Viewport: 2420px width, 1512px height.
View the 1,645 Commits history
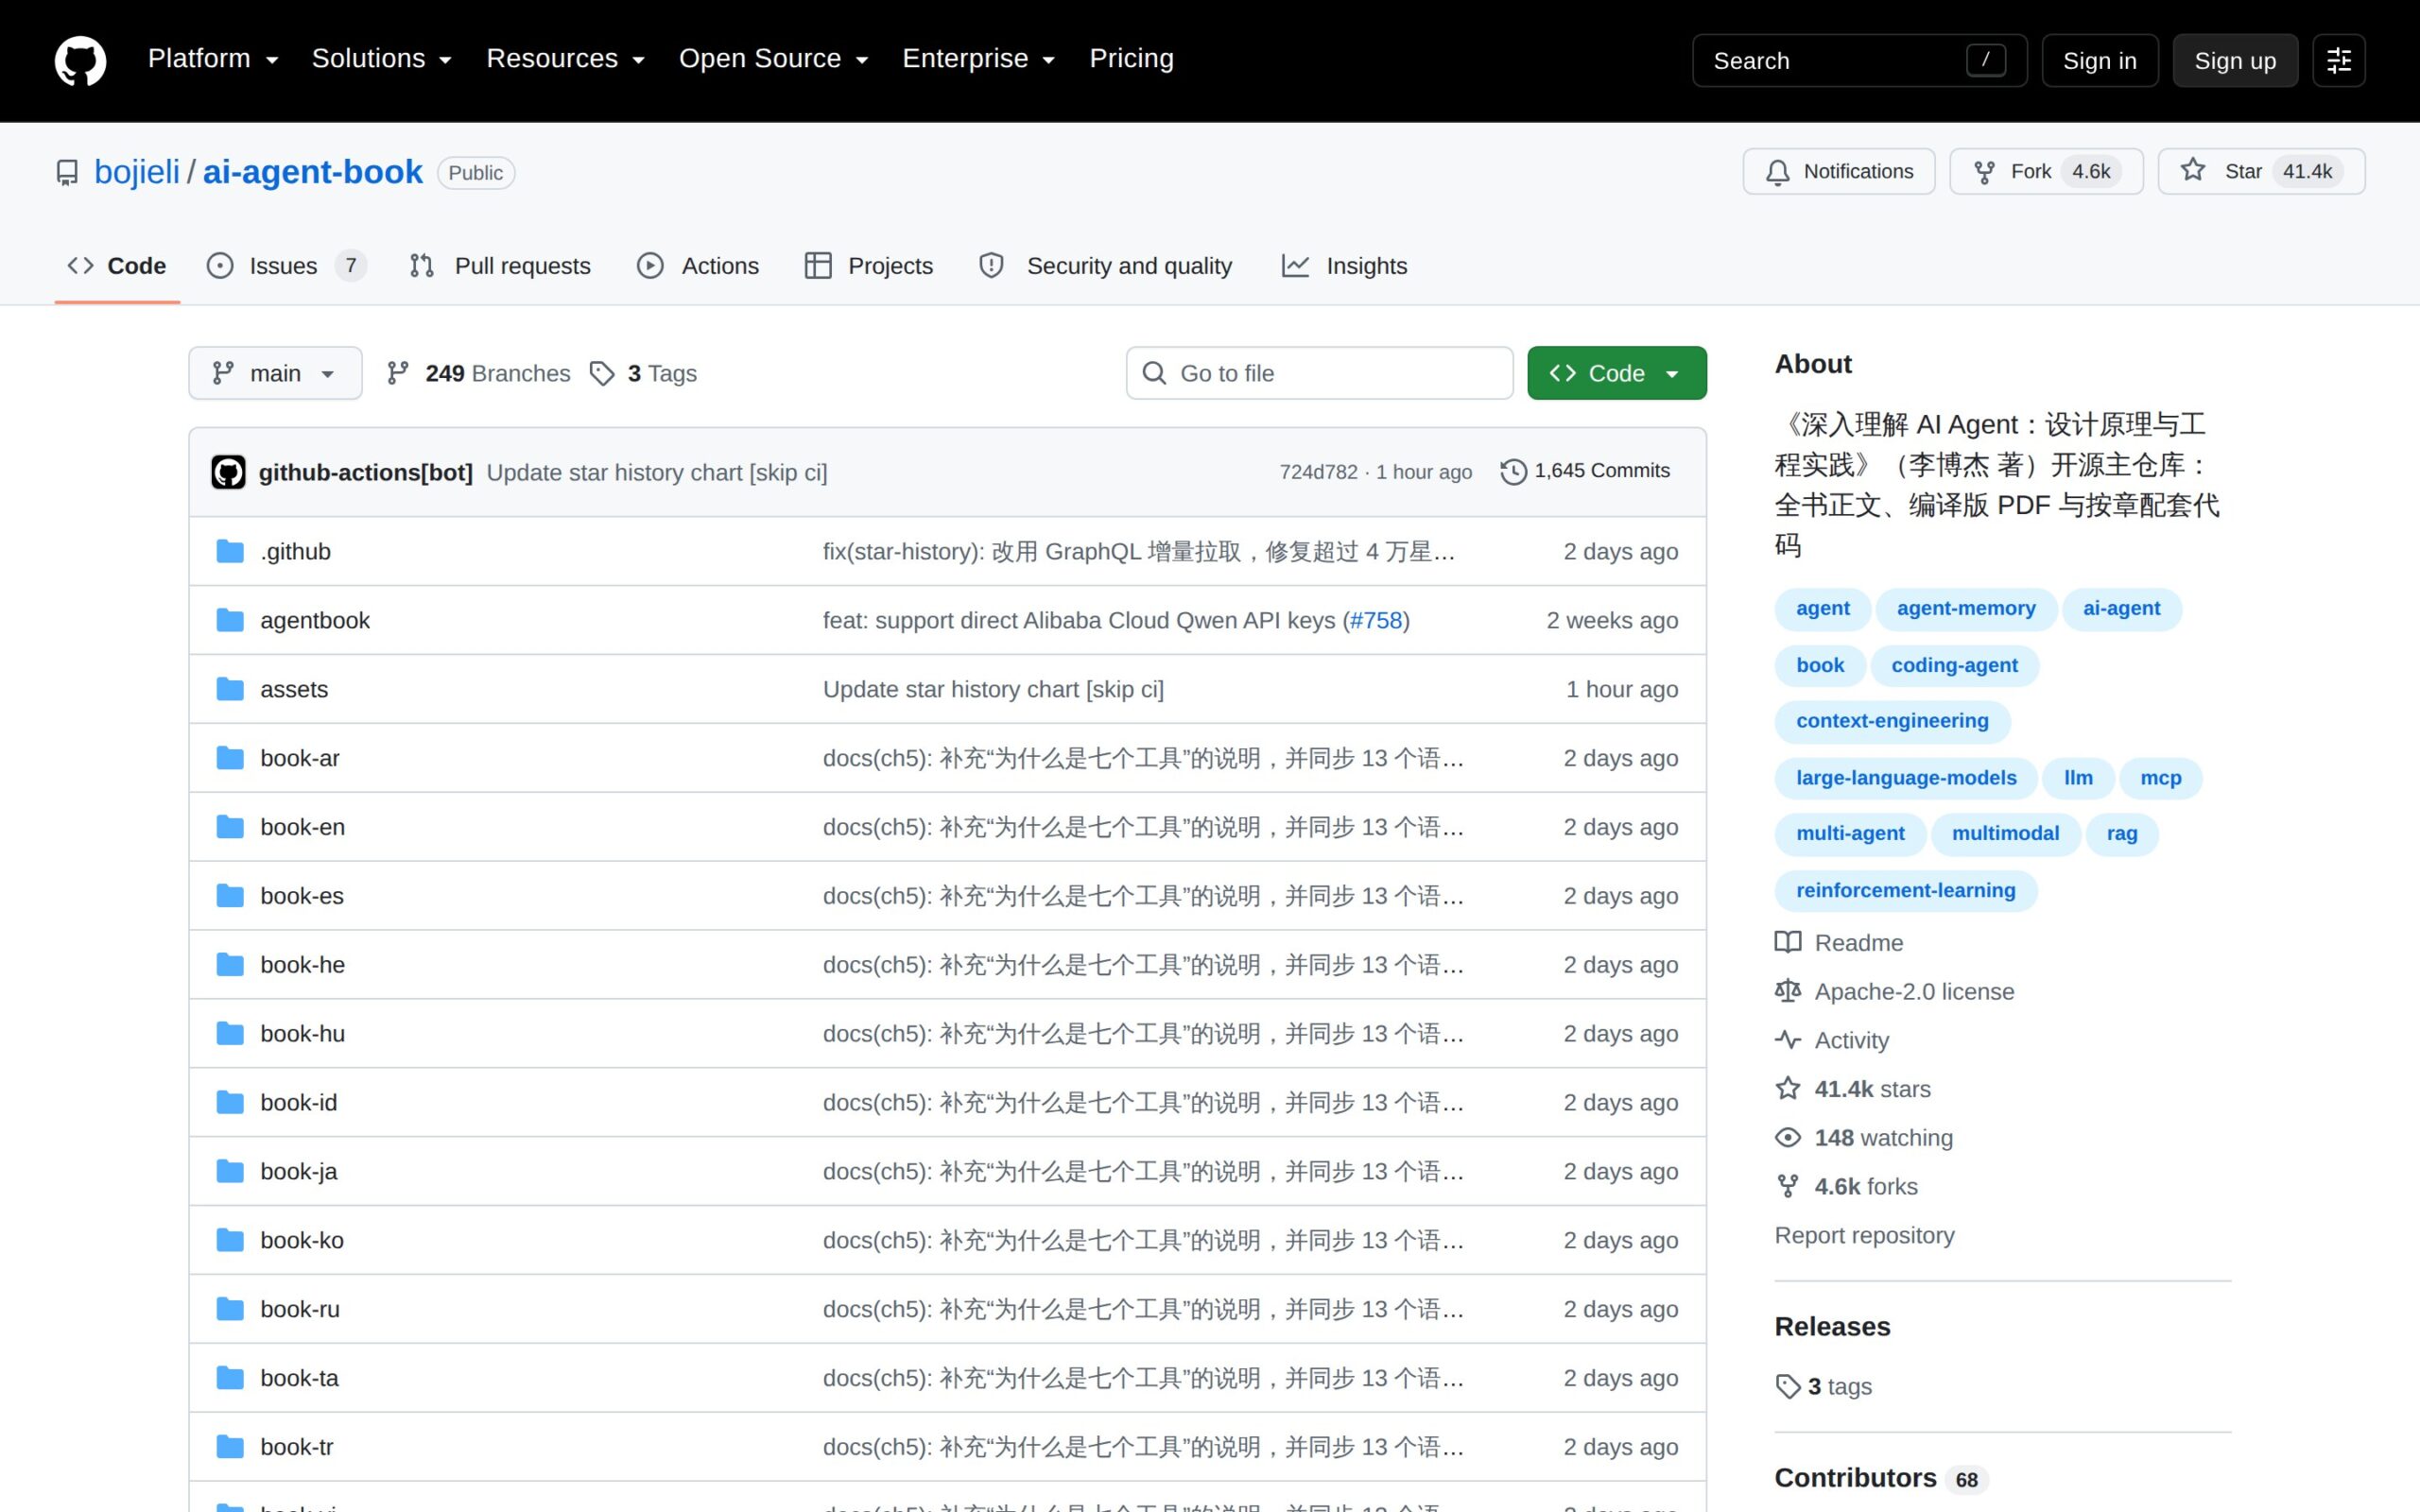pyautogui.click(x=1585, y=471)
